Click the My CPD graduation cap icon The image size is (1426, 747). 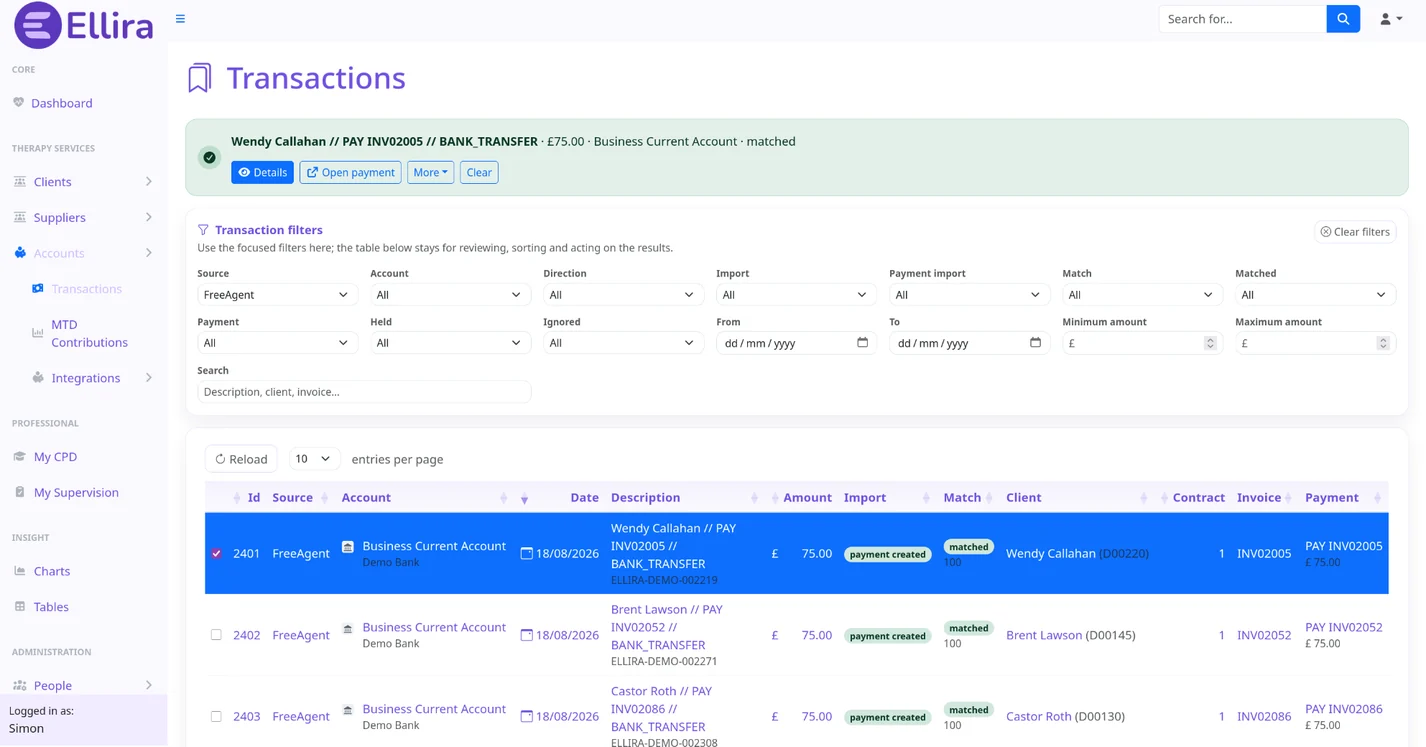tap(19, 457)
